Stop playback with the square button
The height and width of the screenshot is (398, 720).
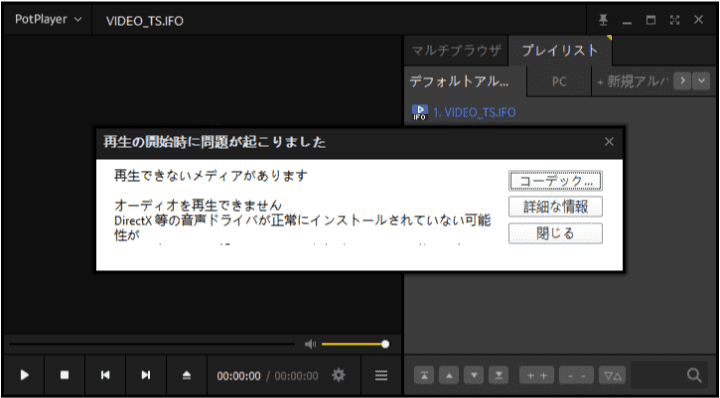(x=65, y=375)
